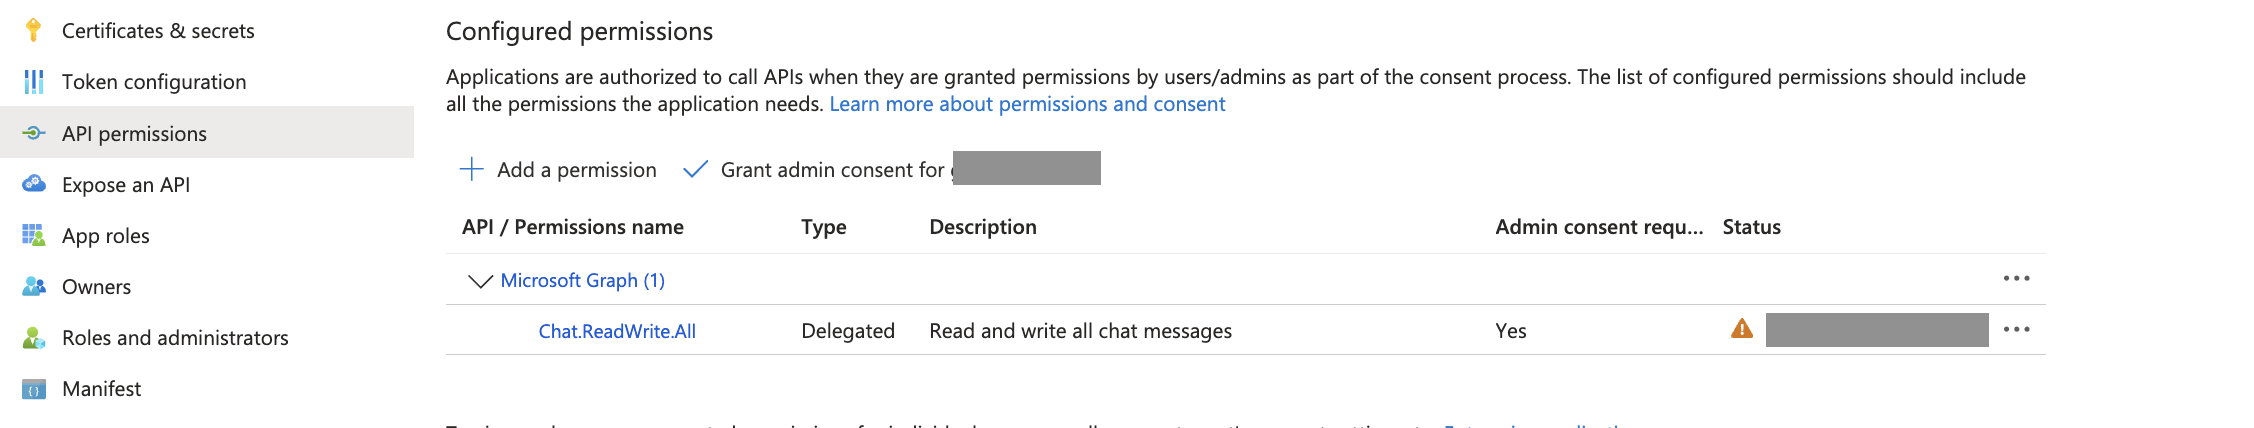
Task: Click the Status column header
Action: (x=1751, y=227)
